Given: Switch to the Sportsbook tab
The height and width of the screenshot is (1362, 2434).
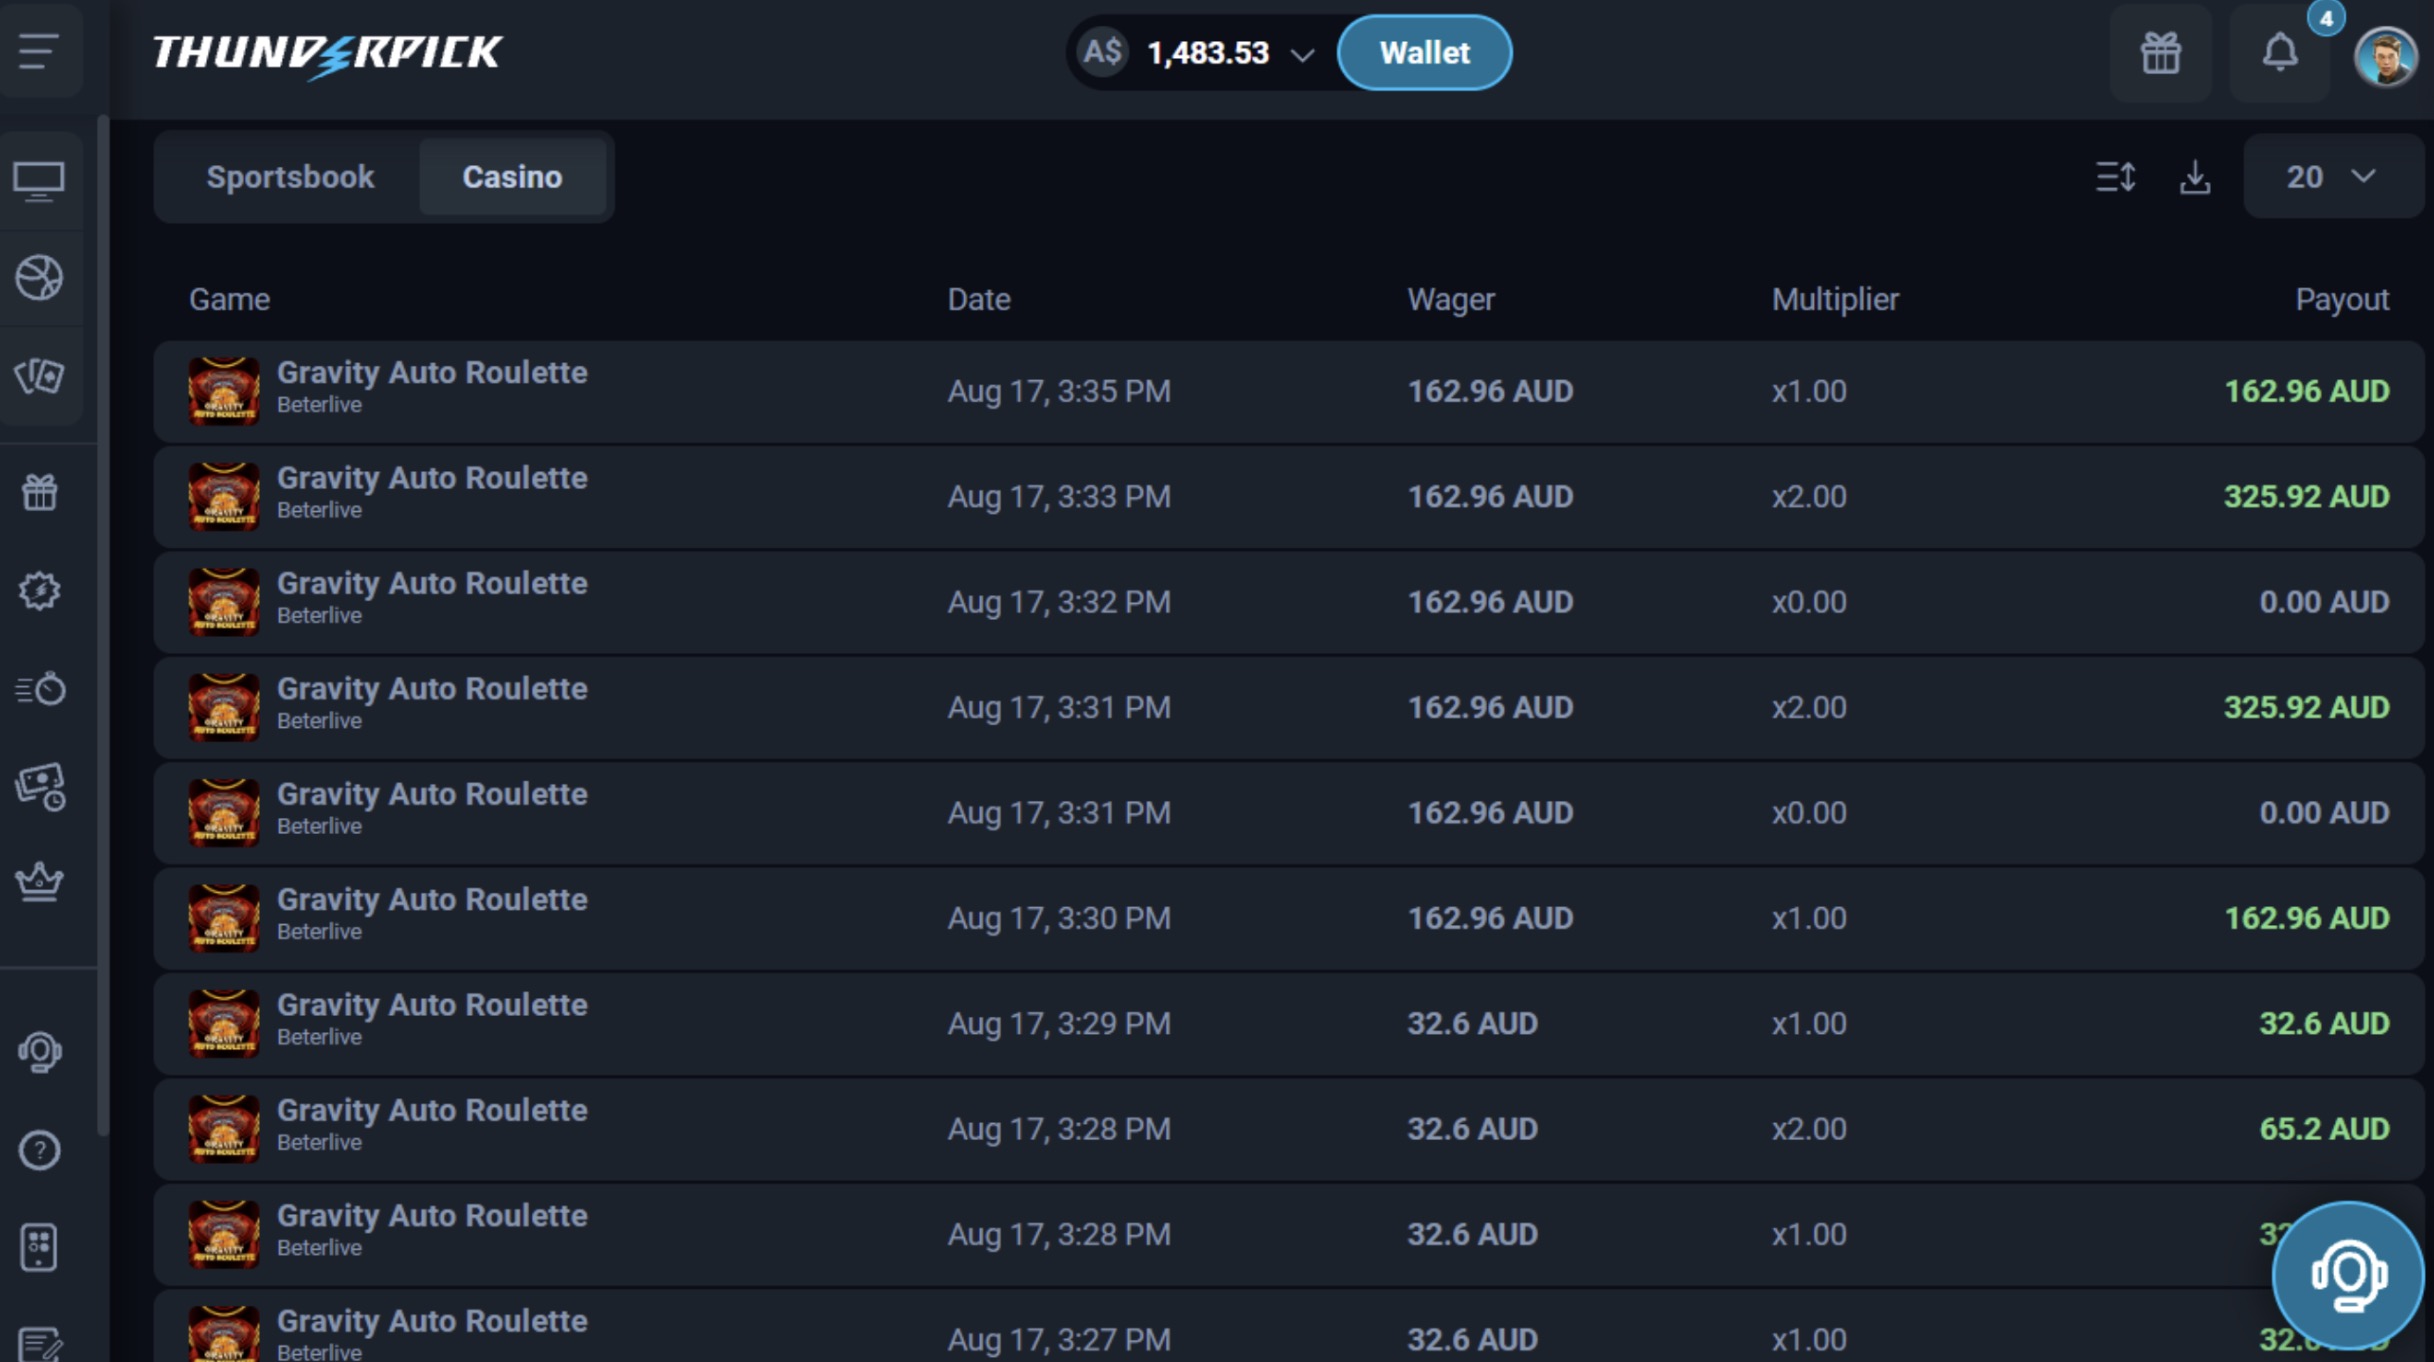Looking at the screenshot, I should (290, 177).
